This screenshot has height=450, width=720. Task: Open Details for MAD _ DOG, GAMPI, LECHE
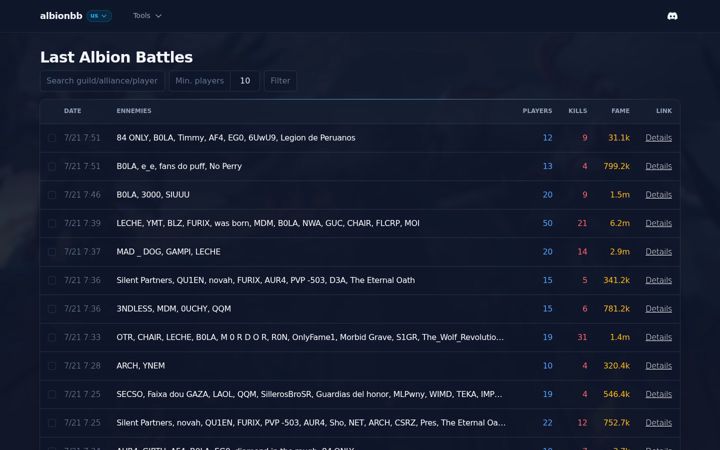[x=658, y=252]
